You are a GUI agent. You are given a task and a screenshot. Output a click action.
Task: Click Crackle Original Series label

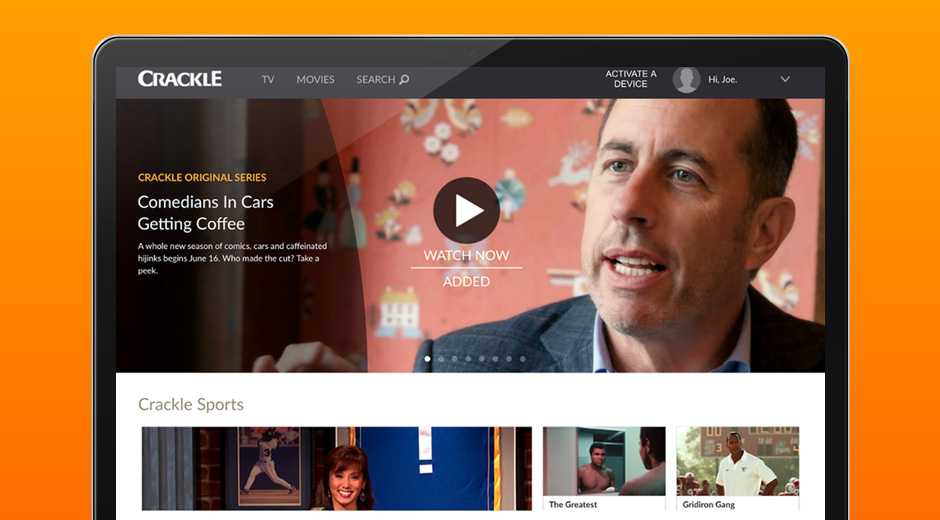click(x=202, y=178)
